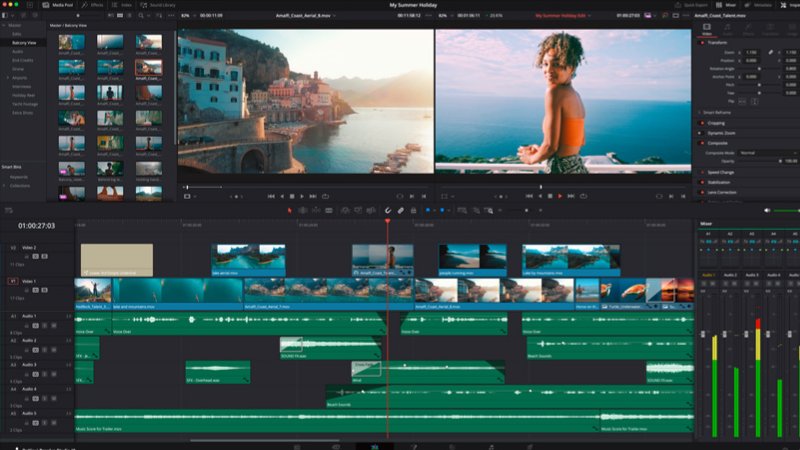Viewport: 800px width, 450px height.
Task: Select the Selection Mode arrow tool
Action: (x=289, y=210)
